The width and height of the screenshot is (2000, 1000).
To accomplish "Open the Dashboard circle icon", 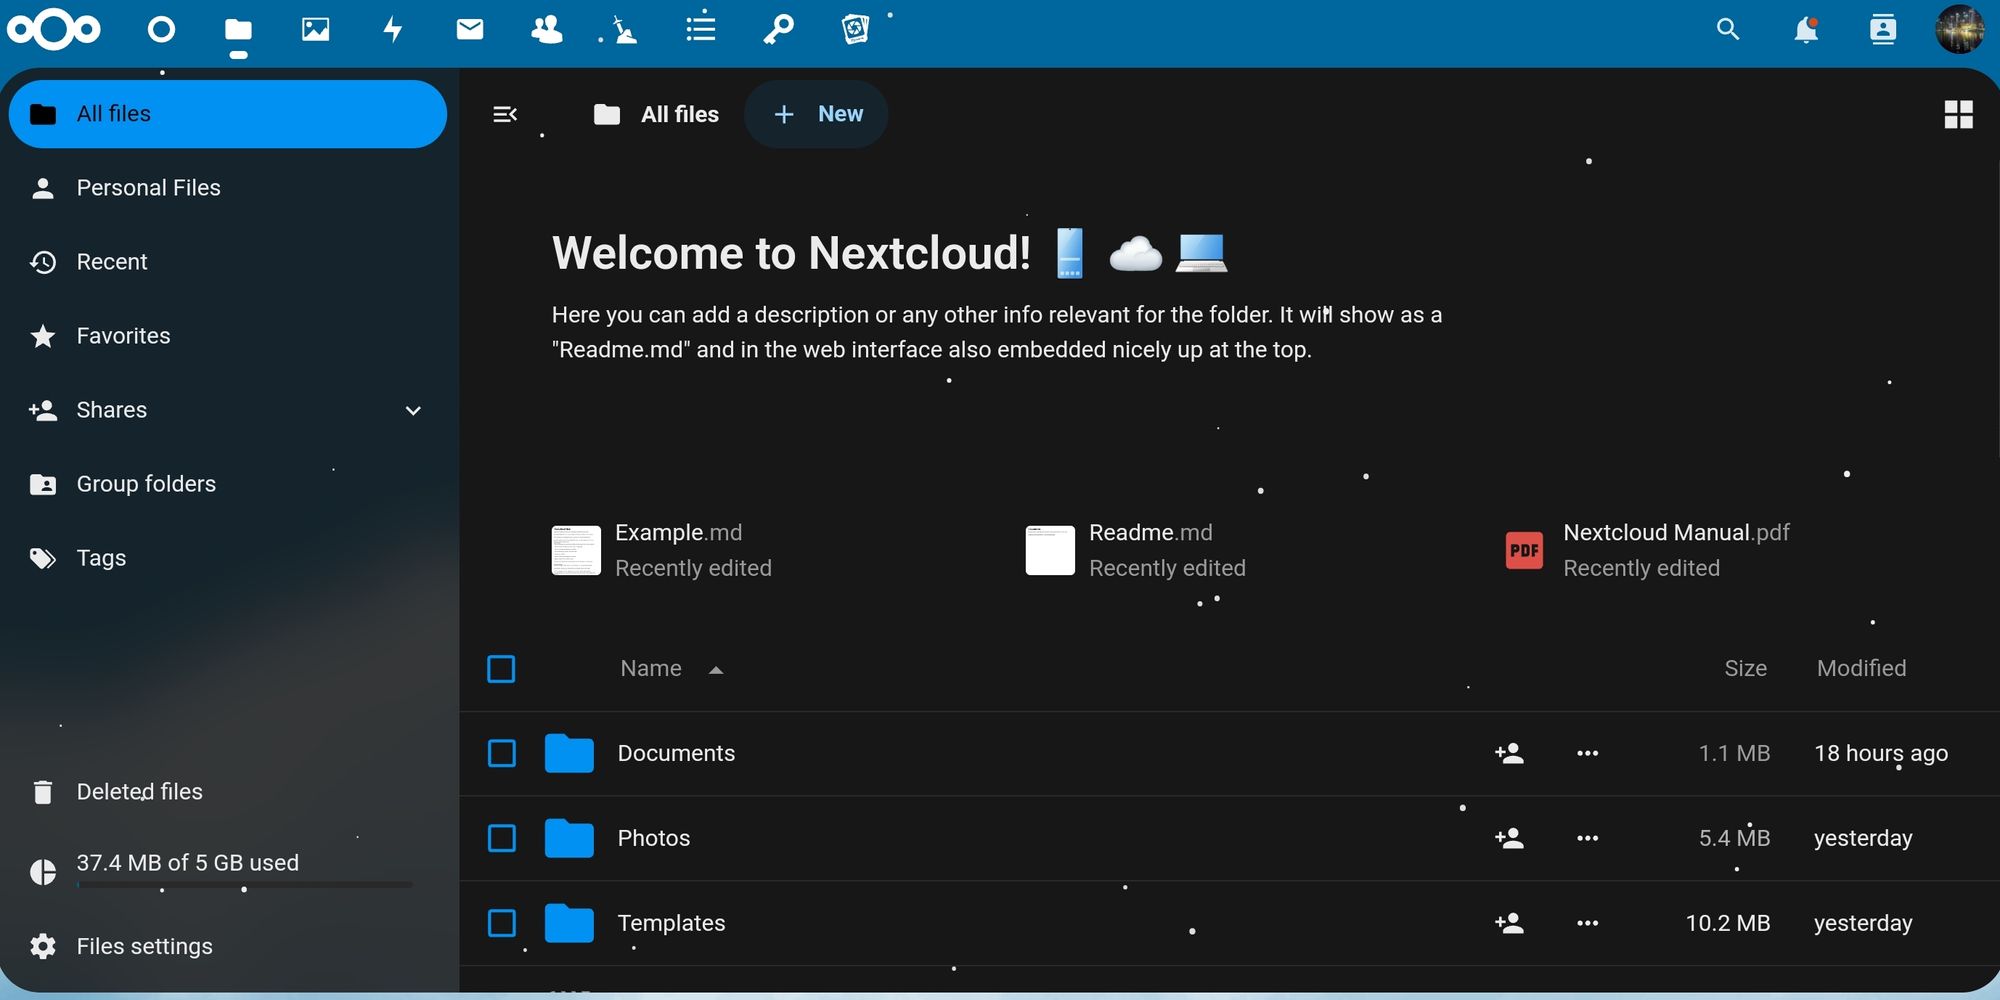I will coord(161,30).
